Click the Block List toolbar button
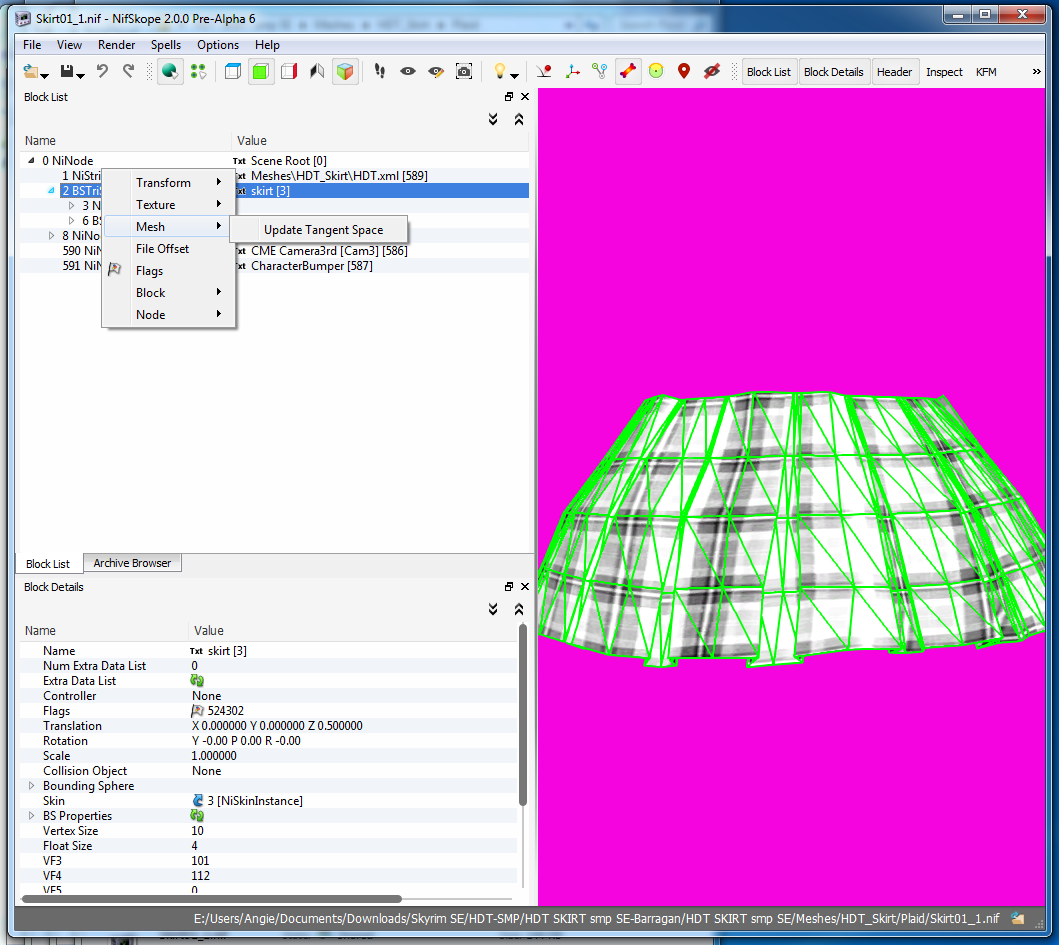The image size is (1059, 945). [769, 72]
